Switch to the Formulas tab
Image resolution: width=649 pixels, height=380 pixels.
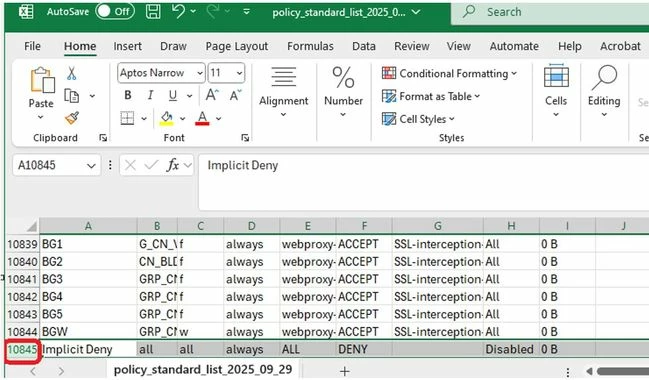(310, 46)
